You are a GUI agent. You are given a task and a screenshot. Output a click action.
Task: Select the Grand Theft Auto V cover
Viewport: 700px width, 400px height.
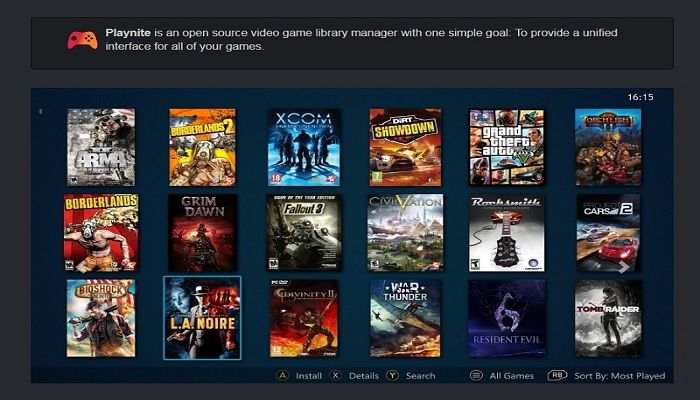506,147
